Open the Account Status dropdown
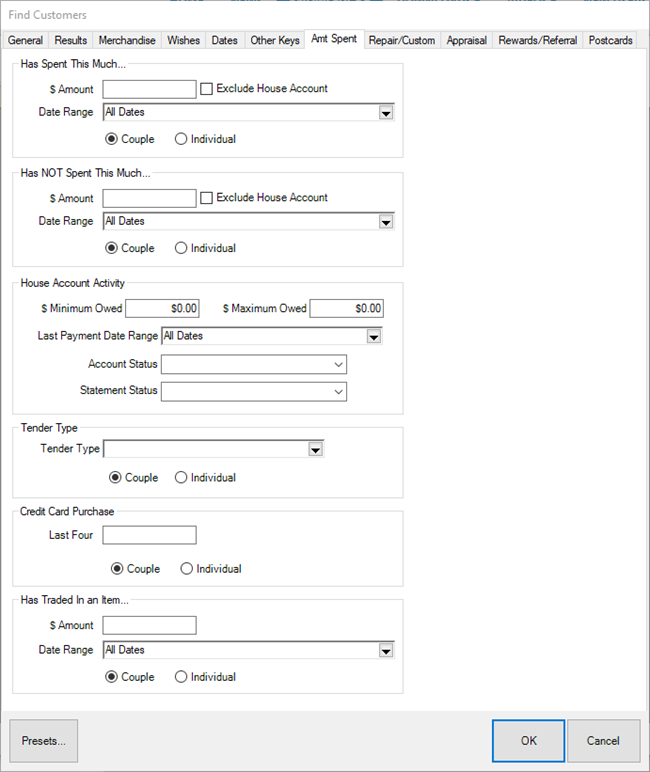The height and width of the screenshot is (772, 650). tap(339, 365)
